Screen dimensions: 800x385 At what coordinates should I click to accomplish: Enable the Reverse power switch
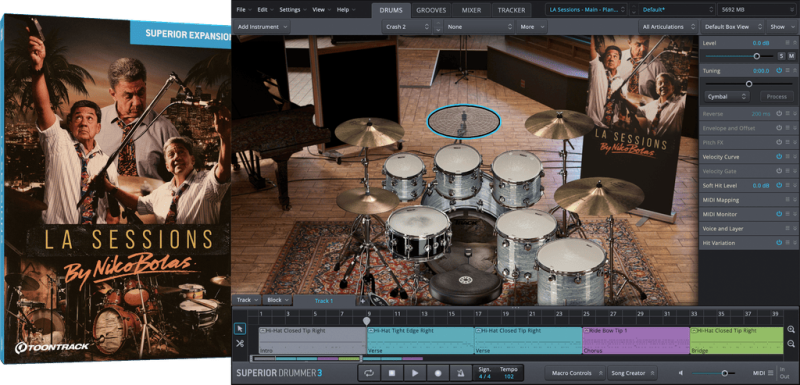pos(779,114)
